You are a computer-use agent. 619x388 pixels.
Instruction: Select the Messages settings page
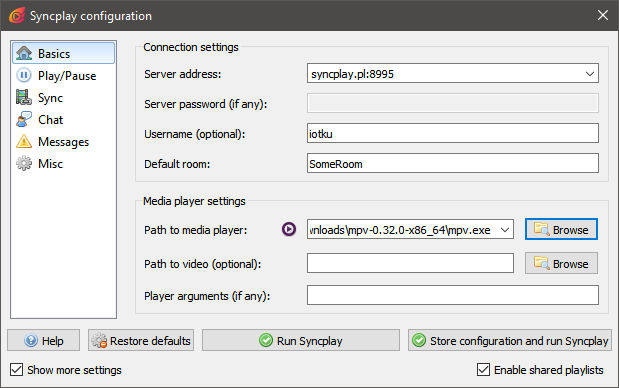click(64, 142)
